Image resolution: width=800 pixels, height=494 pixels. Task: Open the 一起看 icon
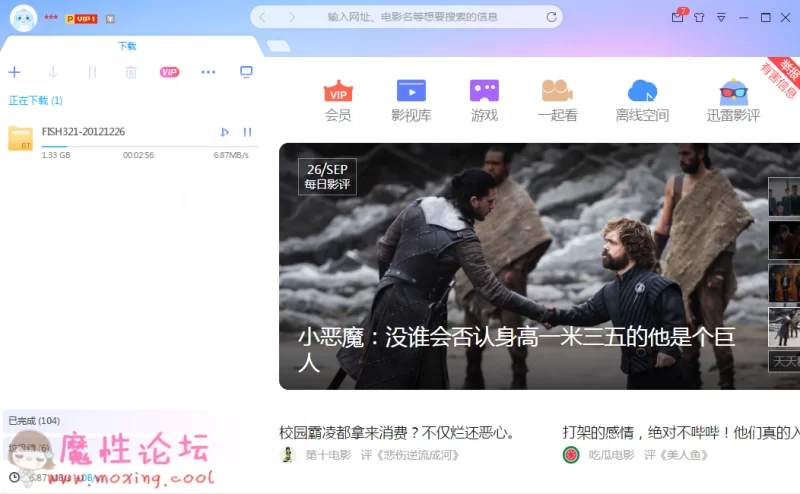(x=557, y=101)
